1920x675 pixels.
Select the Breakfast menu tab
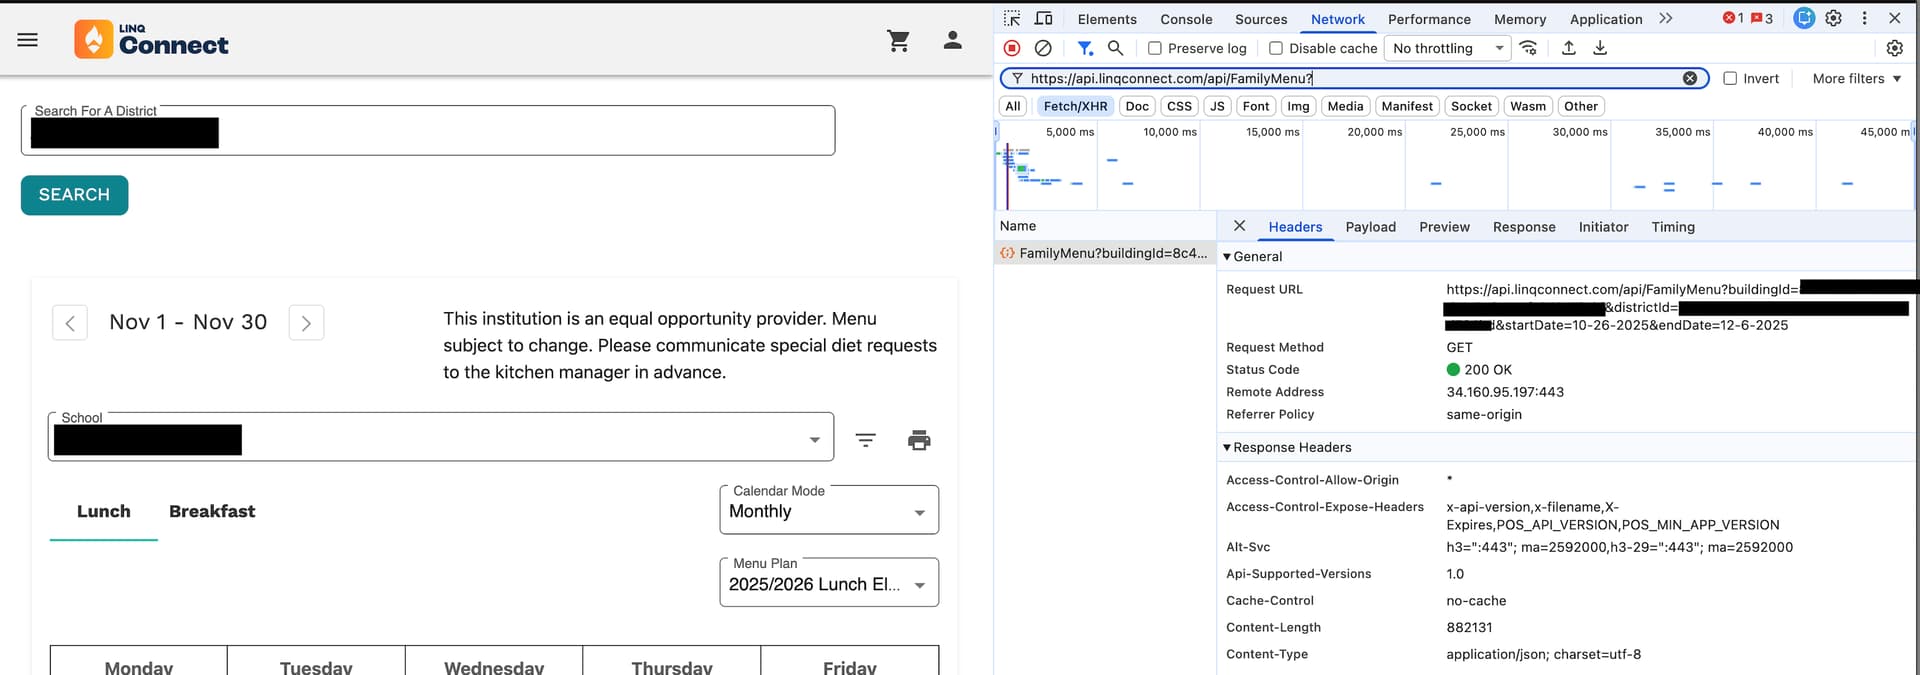coord(212,511)
